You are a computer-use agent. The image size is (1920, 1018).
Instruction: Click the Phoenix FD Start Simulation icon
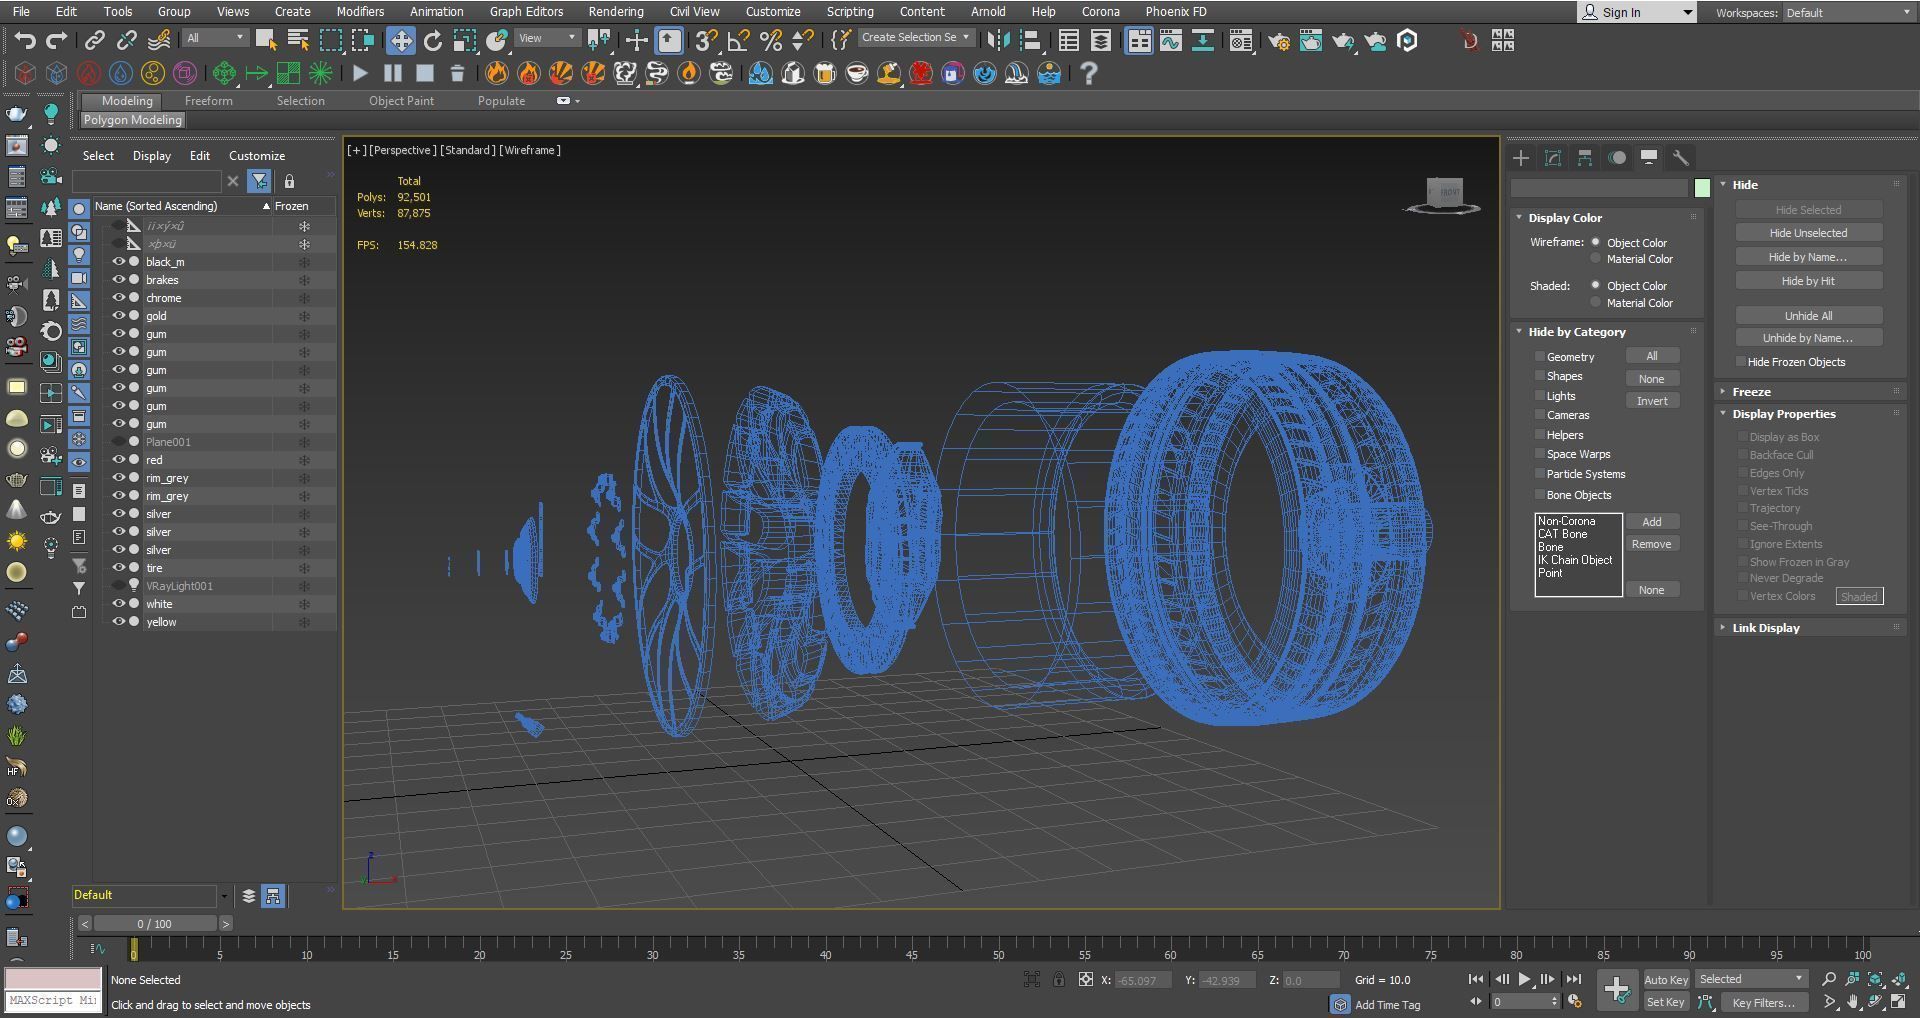pos(360,73)
